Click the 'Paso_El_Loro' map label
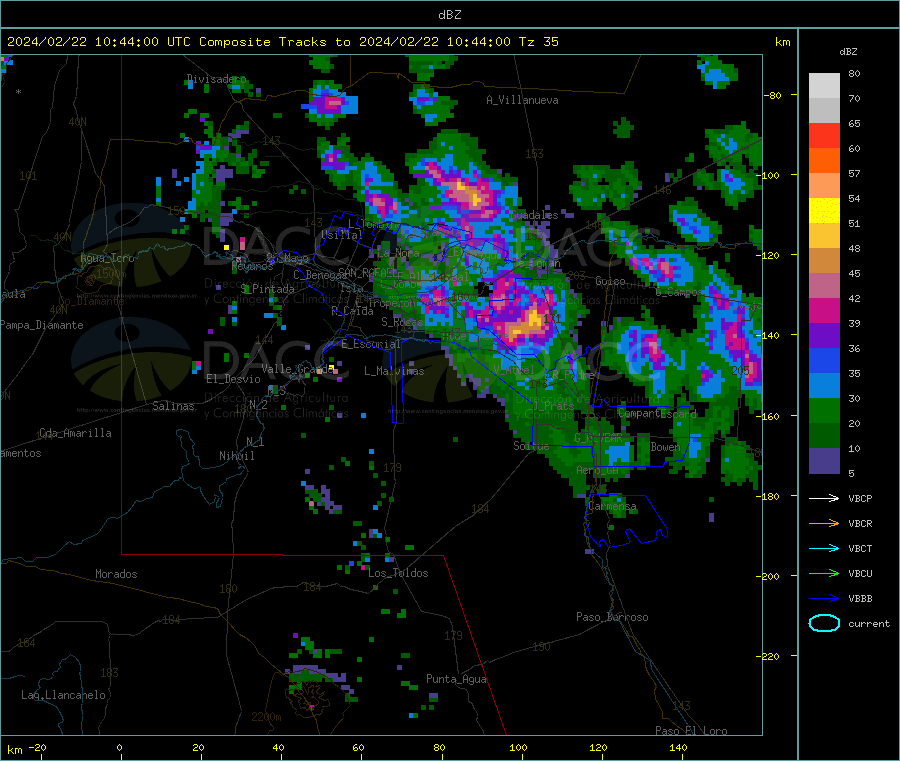Screen dimensions: 900x761 pos(691,731)
